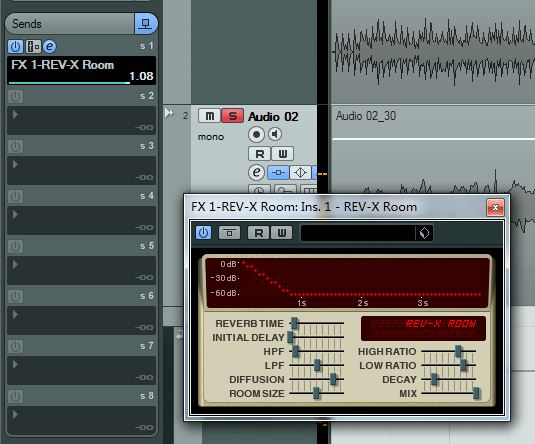The height and width of the screenshot is (444, 535).
Task: Mute the Audio 02 track
Action: 209,116
